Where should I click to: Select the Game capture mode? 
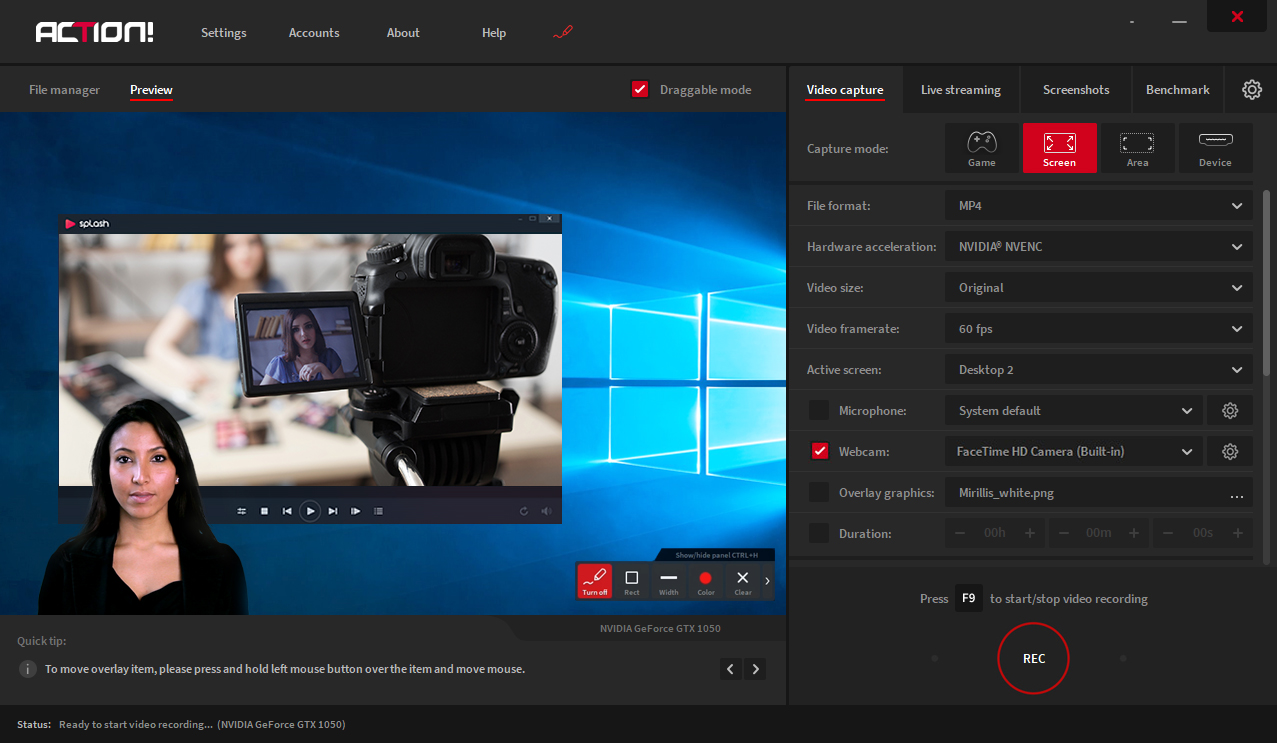(x=981, y=148)
